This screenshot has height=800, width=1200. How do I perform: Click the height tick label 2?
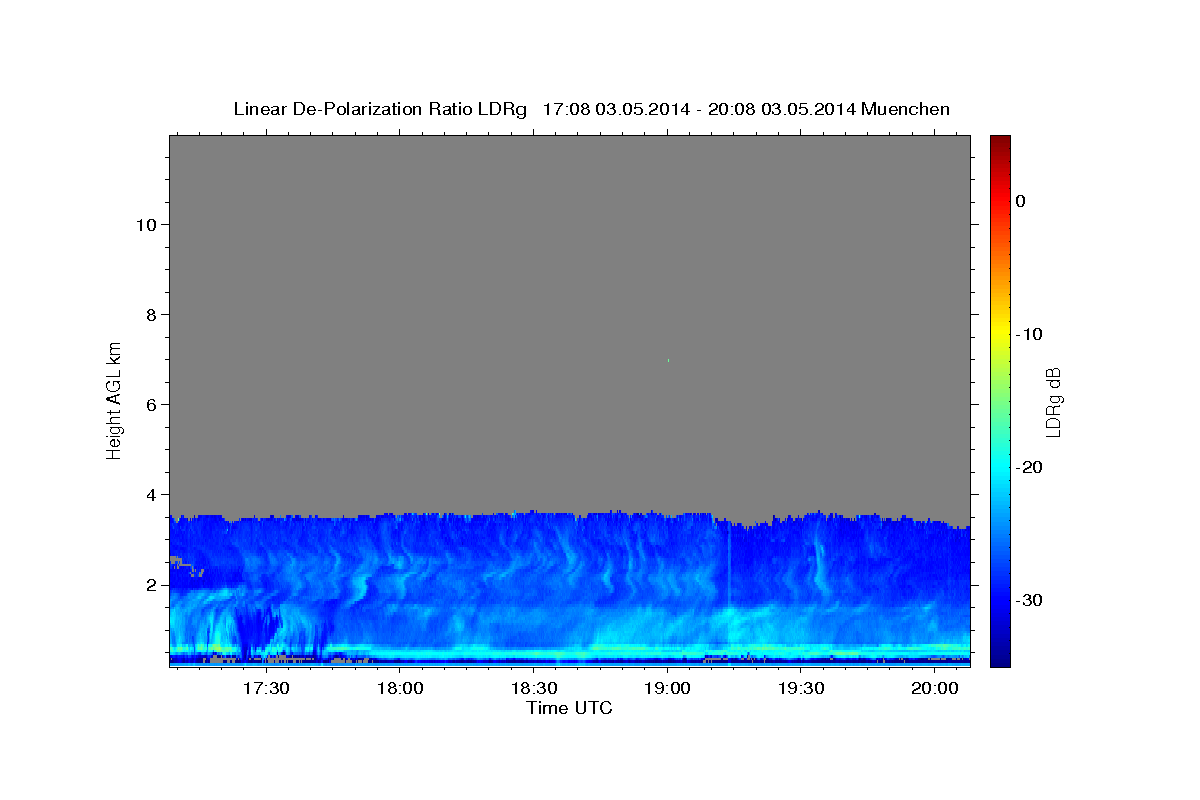pos(150,584)
